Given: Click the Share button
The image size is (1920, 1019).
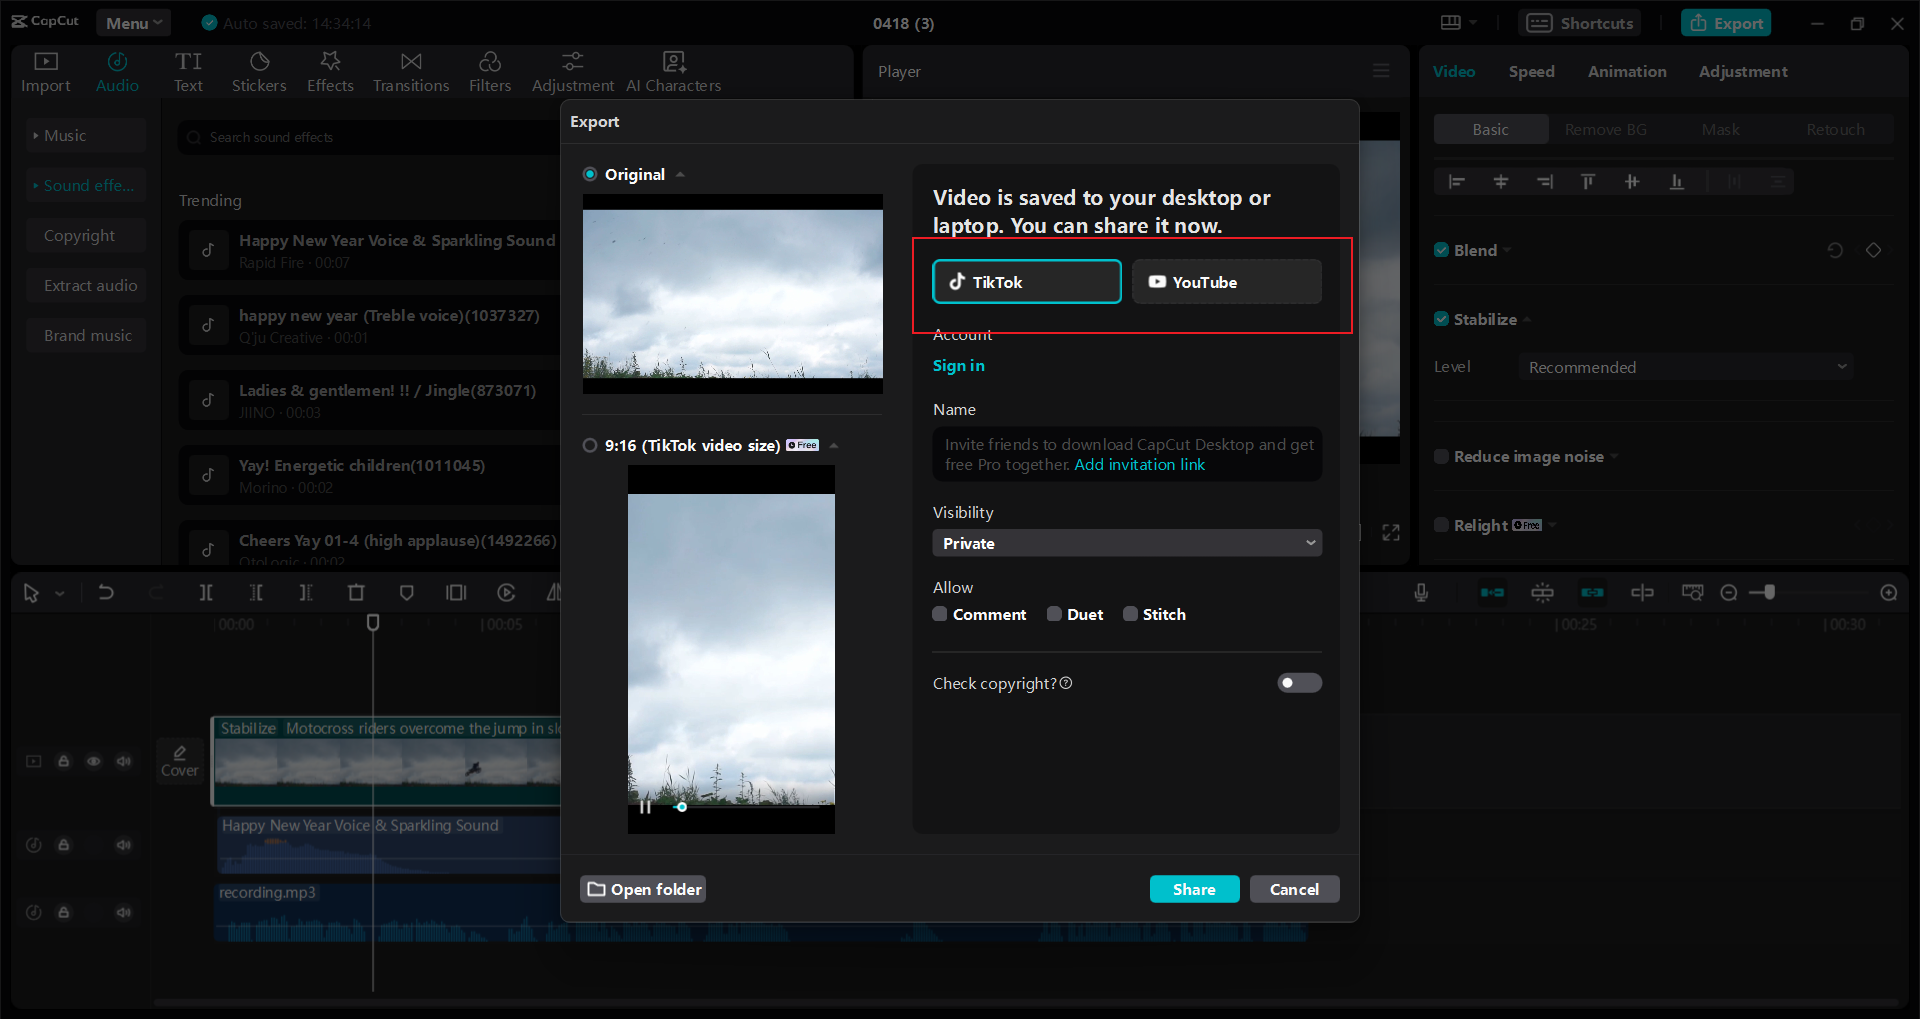Looking at the screenshot, I should tap(1194, 889).
